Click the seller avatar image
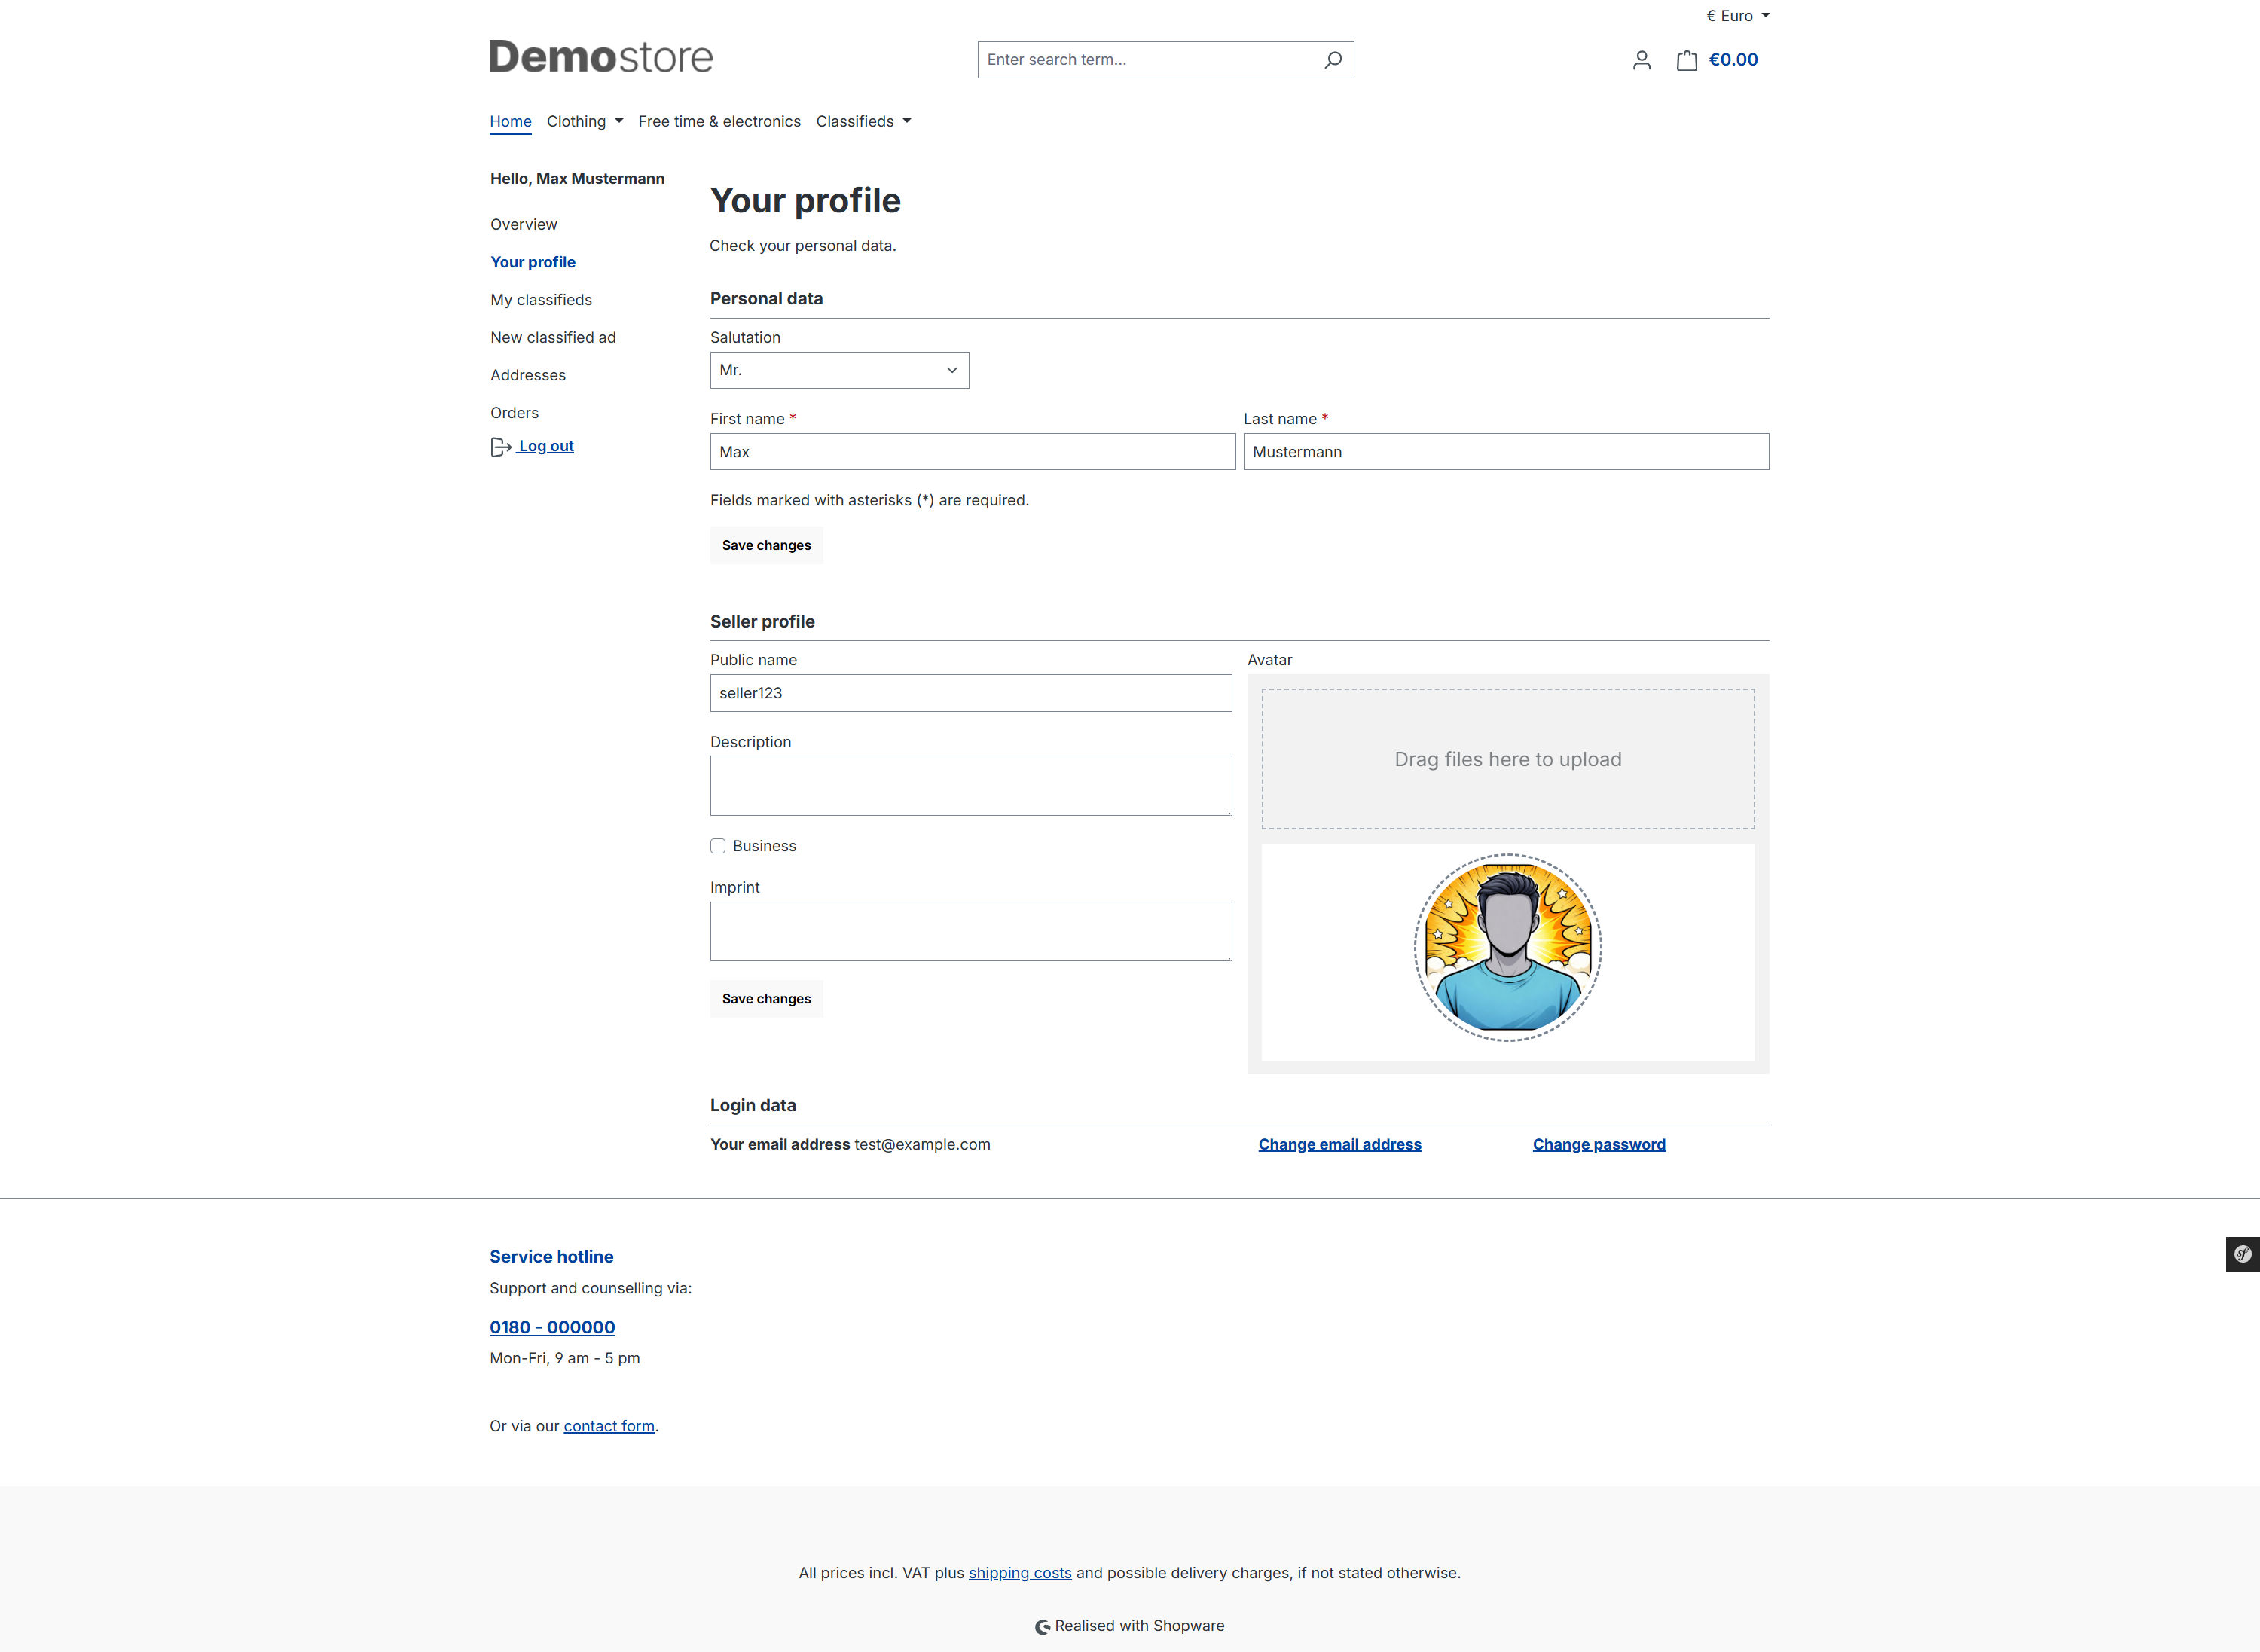 (x=1507, y=947)
